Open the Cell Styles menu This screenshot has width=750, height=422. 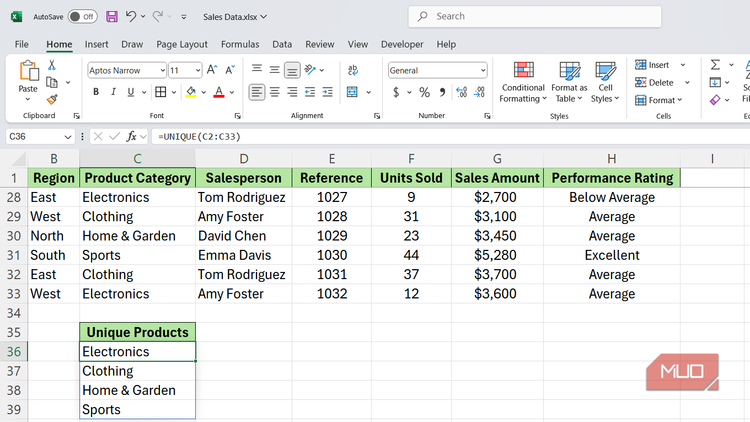(x=605, y=82)
